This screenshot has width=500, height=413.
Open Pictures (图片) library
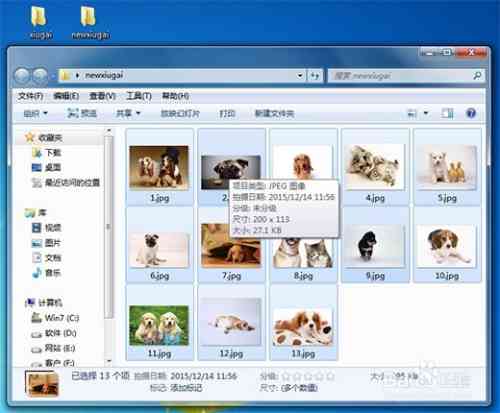(47, 243)
